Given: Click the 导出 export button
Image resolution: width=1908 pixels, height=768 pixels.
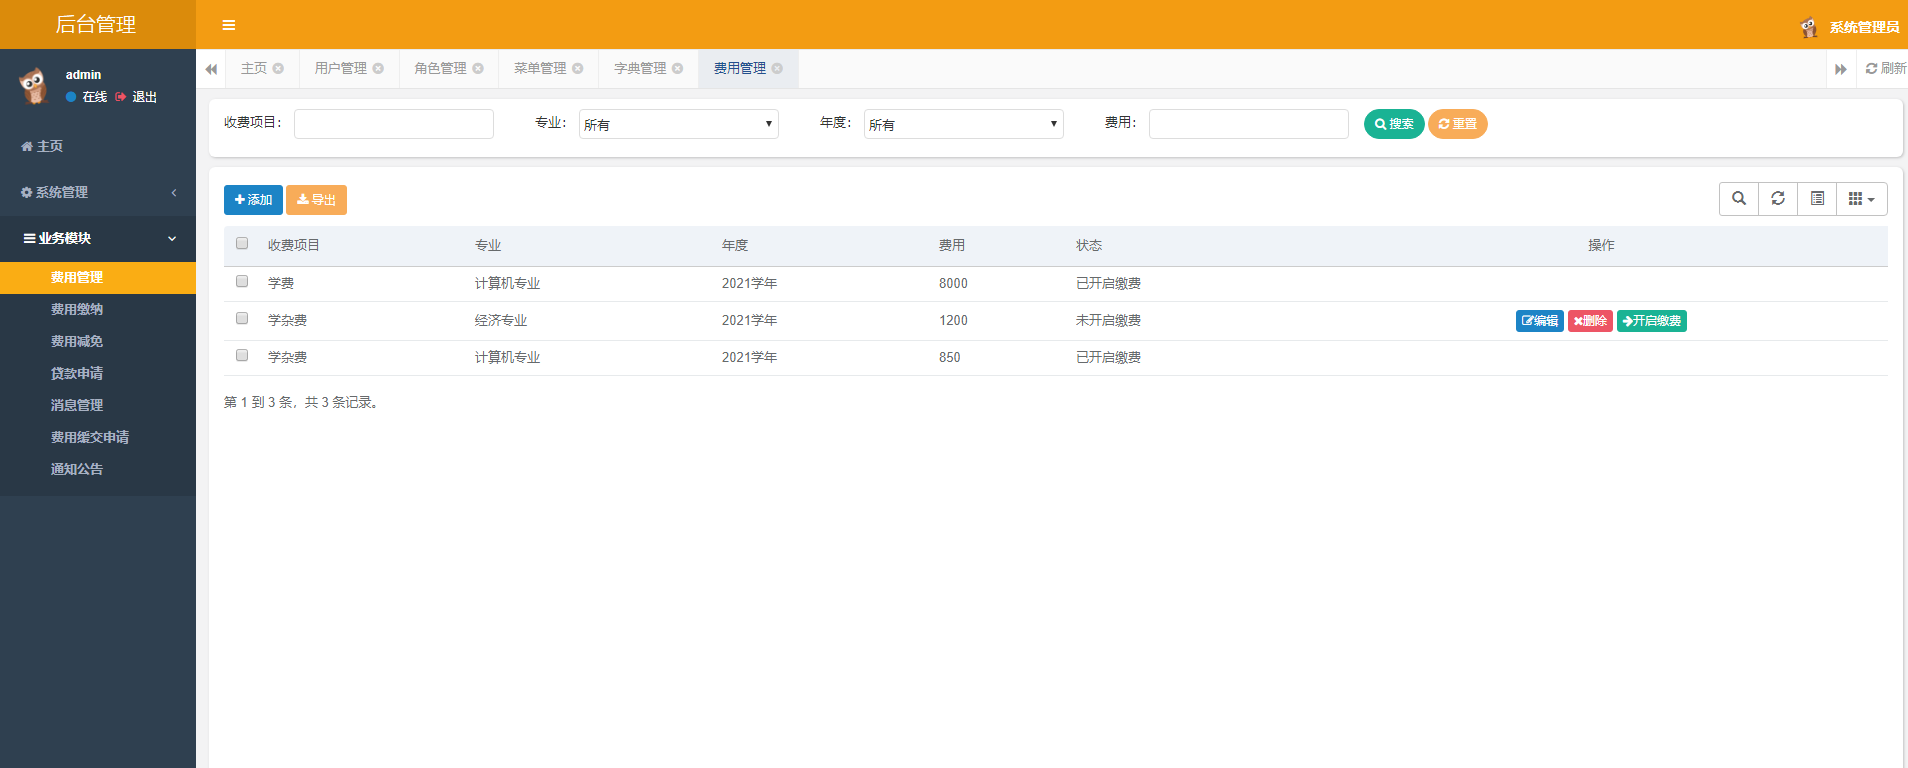Looking at the screenshot, I should (316, 200).
